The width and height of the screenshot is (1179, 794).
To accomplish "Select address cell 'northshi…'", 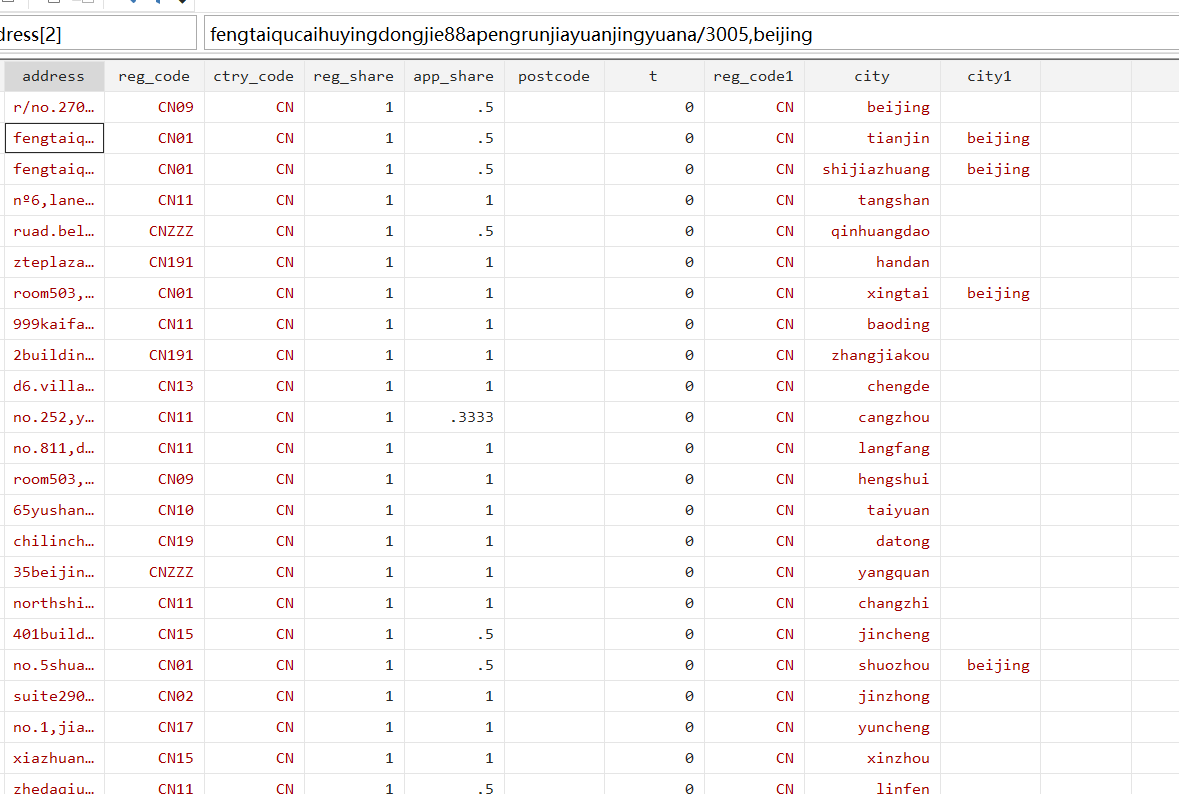I will tap(54, 603).
